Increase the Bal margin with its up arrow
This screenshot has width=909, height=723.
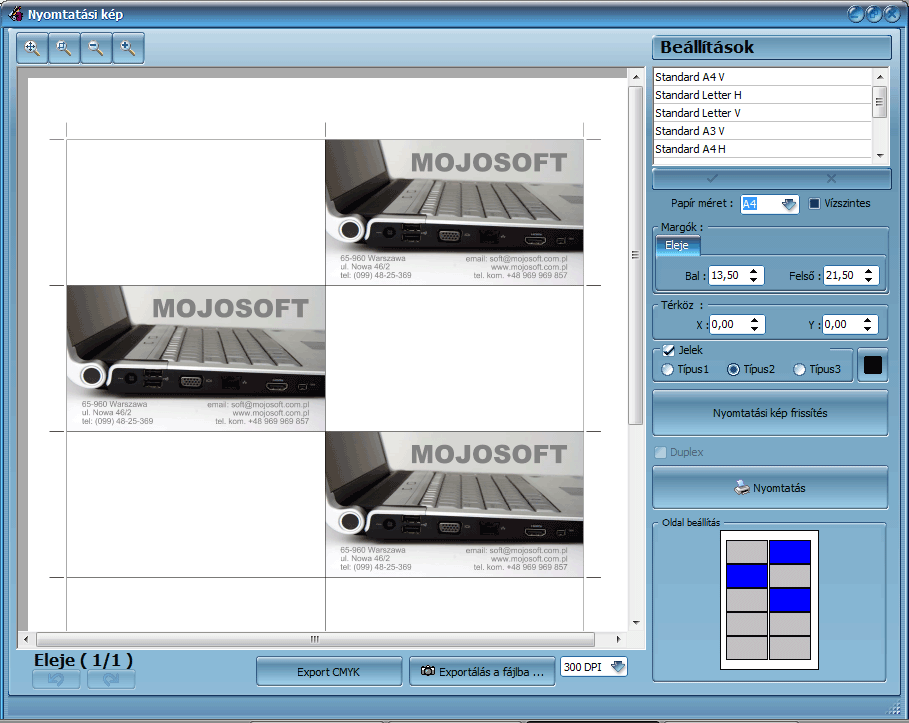click(x=753, y=271)
